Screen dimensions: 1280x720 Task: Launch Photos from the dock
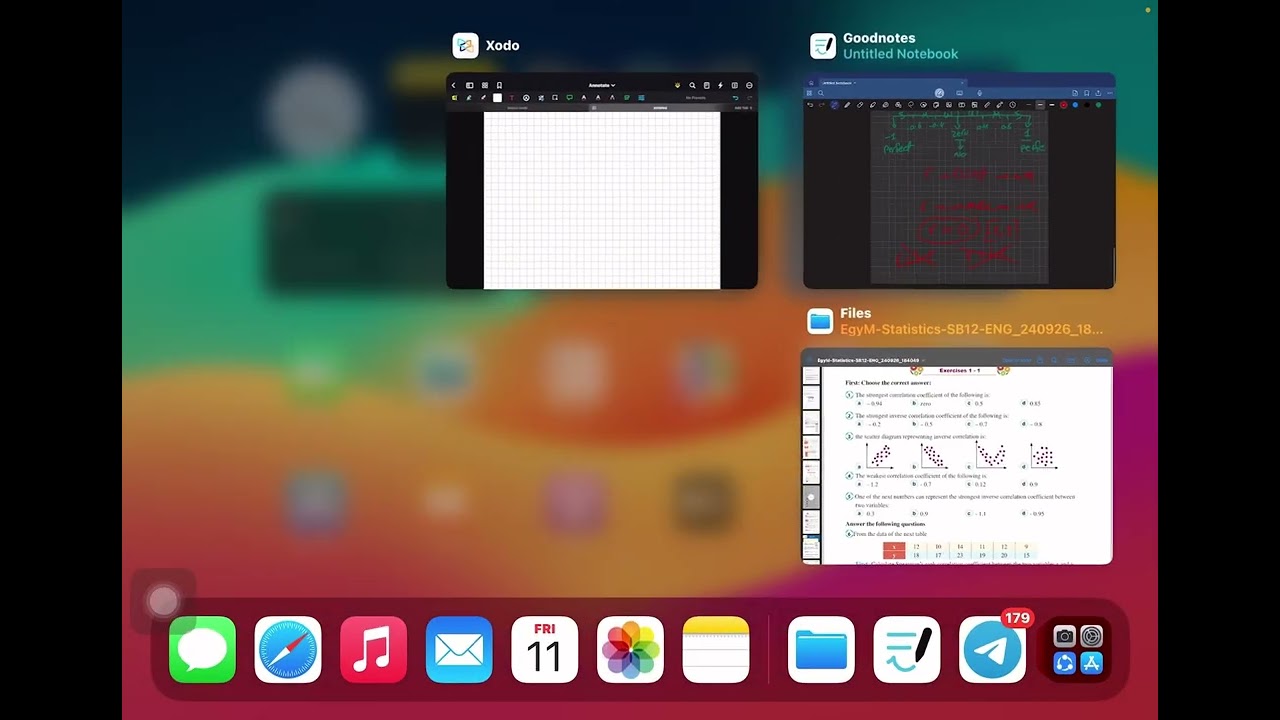click(x=630, y=649)
